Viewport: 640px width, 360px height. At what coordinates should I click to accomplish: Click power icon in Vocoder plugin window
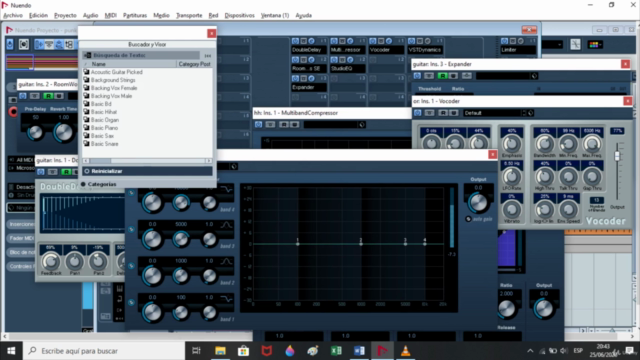click(x=418, y=113)
